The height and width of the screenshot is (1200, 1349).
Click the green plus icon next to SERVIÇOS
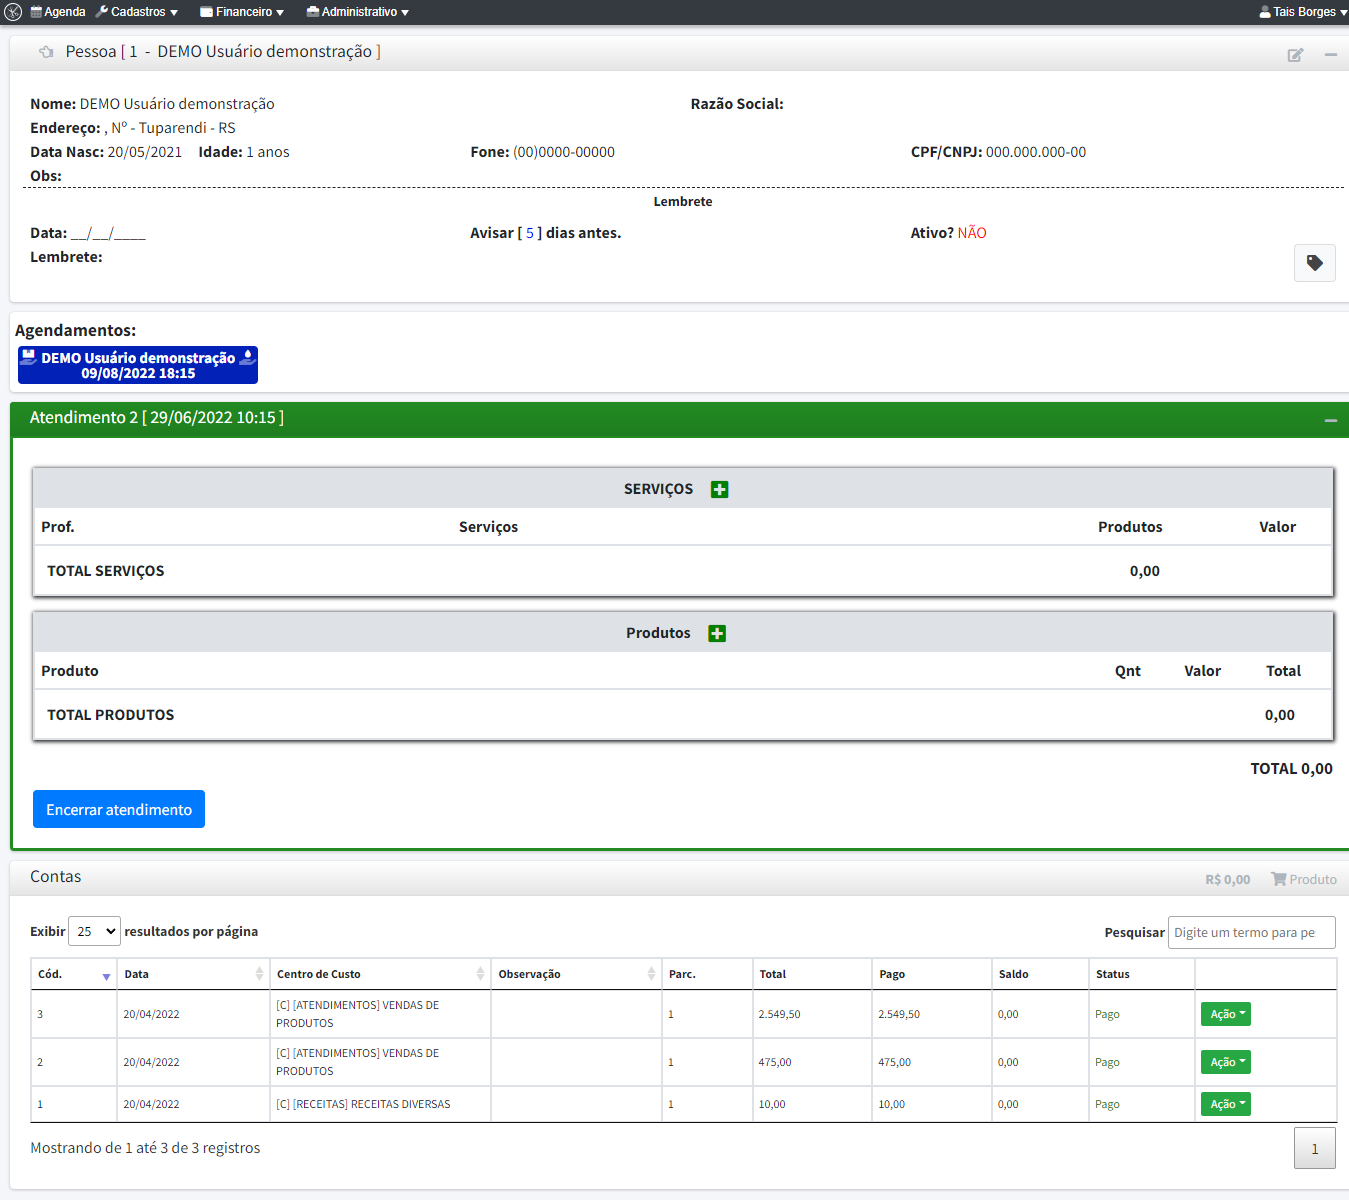719,489
